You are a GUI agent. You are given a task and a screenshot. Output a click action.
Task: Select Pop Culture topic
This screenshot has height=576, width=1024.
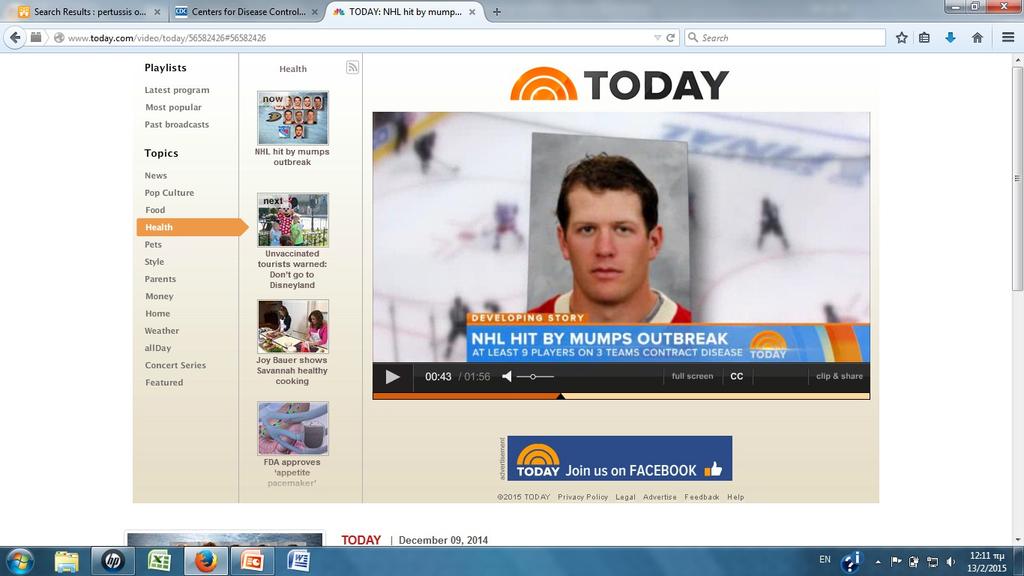[169, 193]
